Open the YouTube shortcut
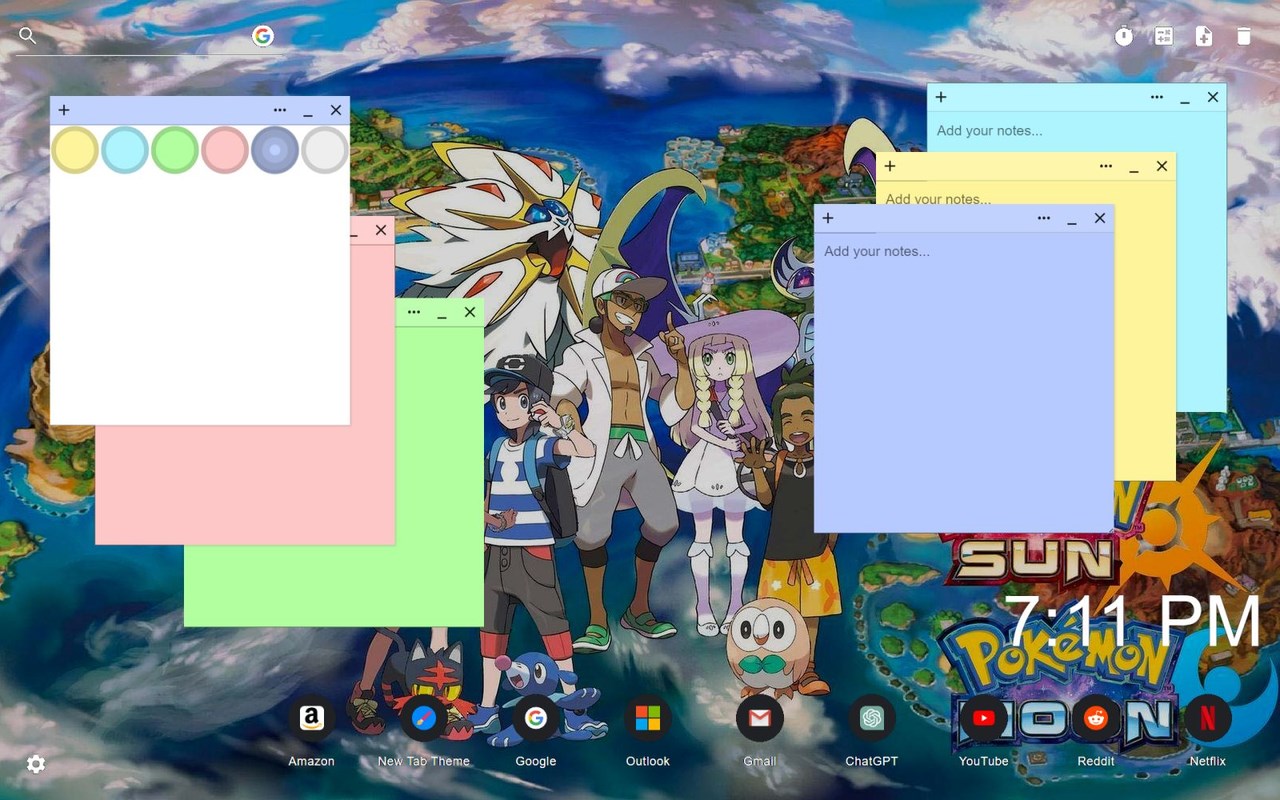 pos(984,718)
